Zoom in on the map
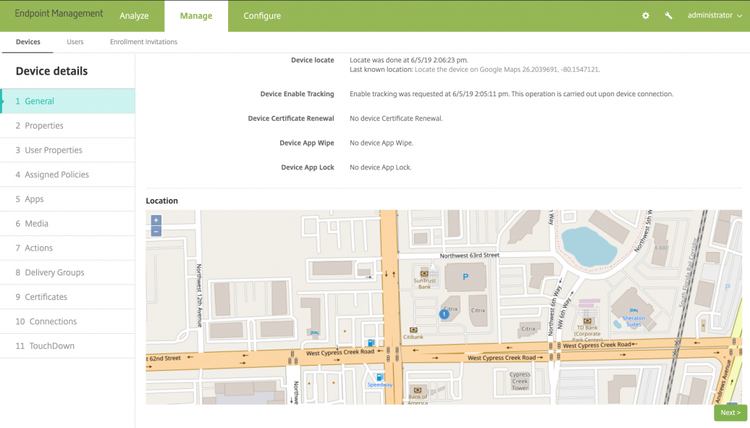750x428 pixels. (156, 220)
